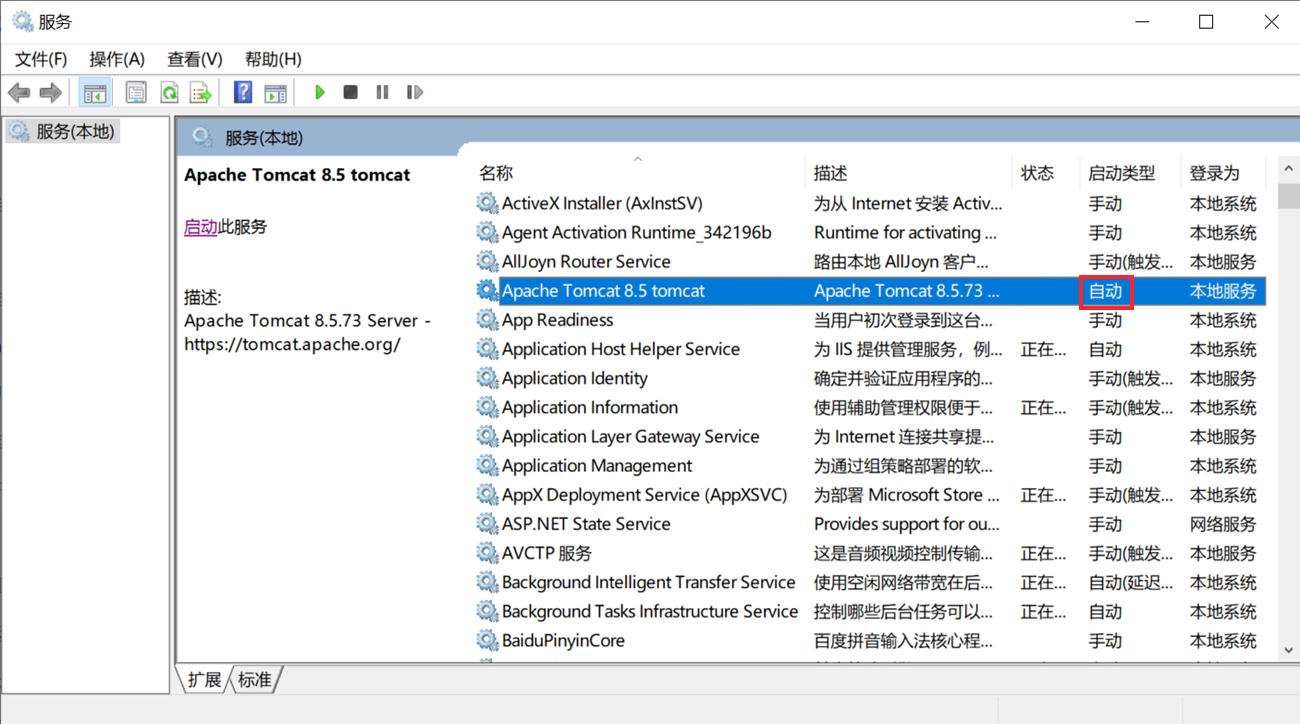Click the Stop Service toolbar icon

350,93
